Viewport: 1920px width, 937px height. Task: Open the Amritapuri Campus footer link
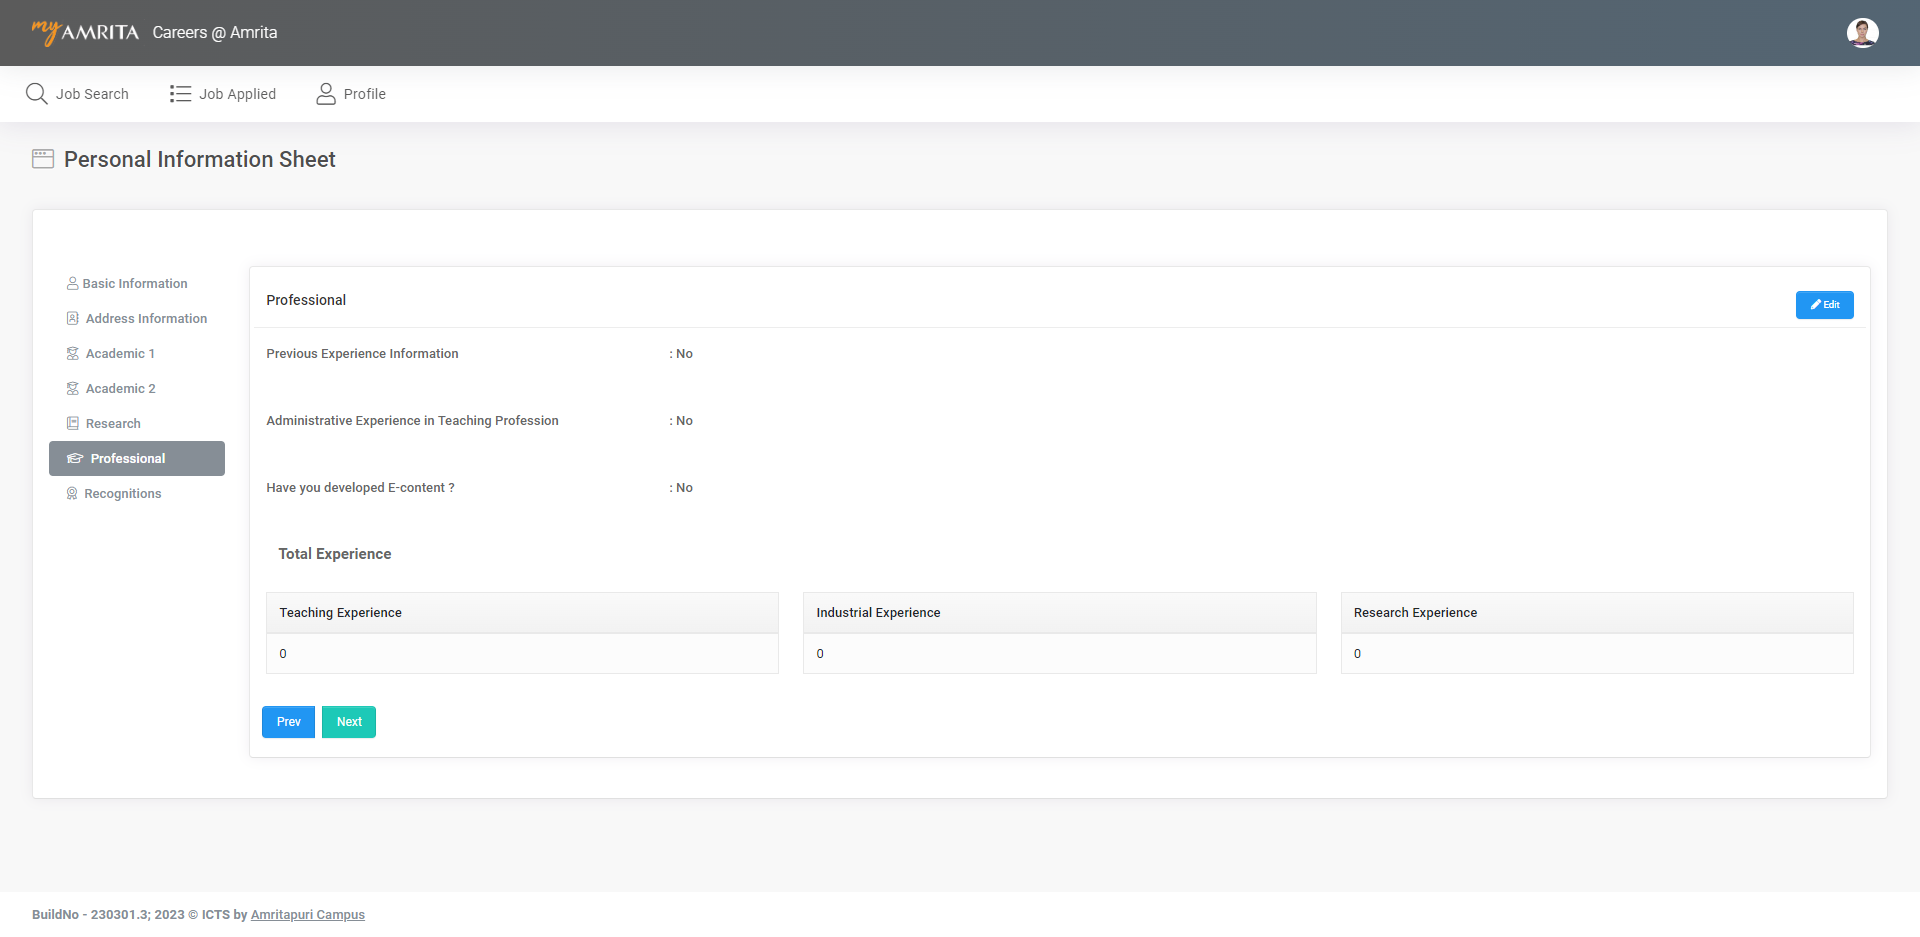(x=307, y=915)
